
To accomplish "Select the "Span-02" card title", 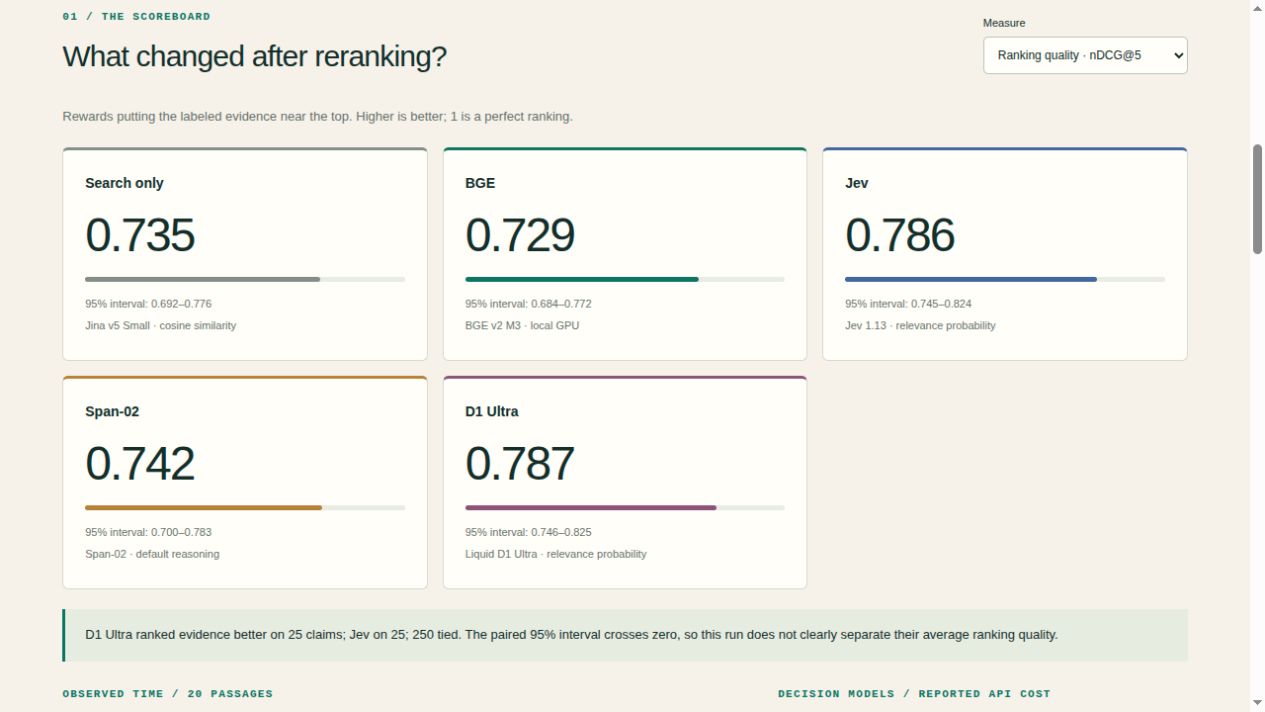I will tap(112, 412).
